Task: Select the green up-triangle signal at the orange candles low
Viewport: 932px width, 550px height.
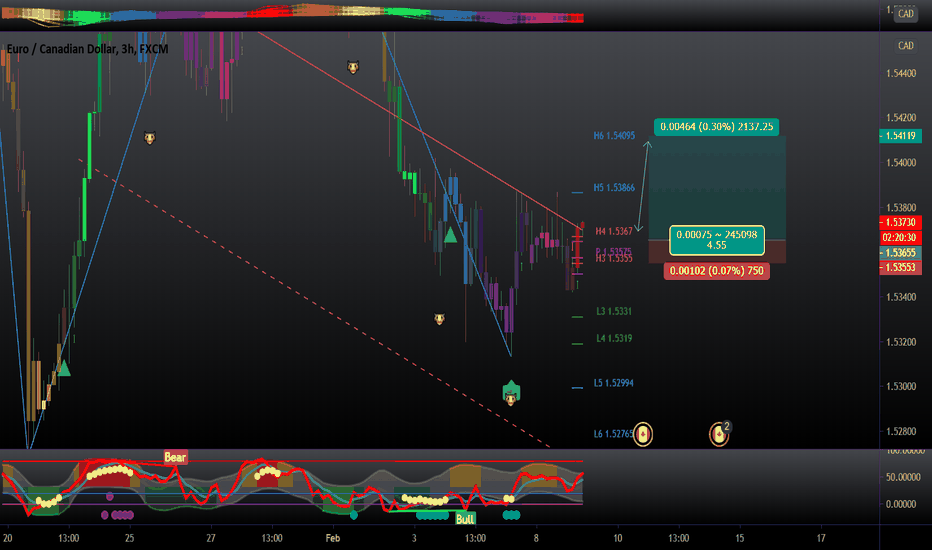Action: (64, 369)
